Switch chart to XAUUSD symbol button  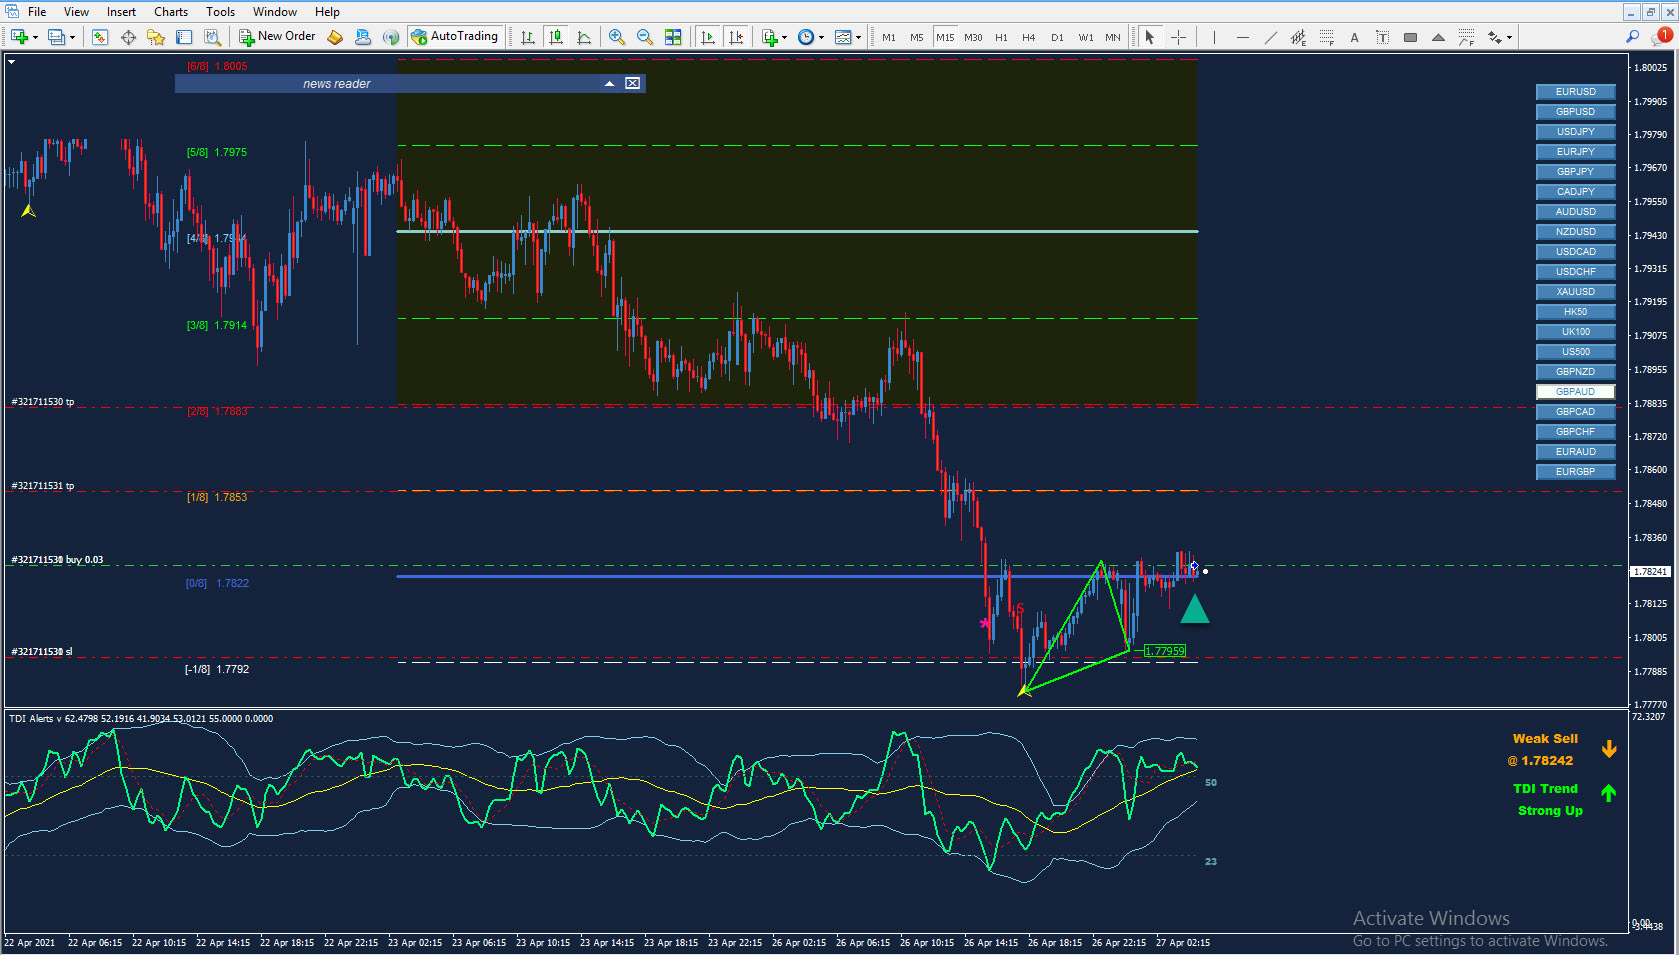tap(1575, 292)
